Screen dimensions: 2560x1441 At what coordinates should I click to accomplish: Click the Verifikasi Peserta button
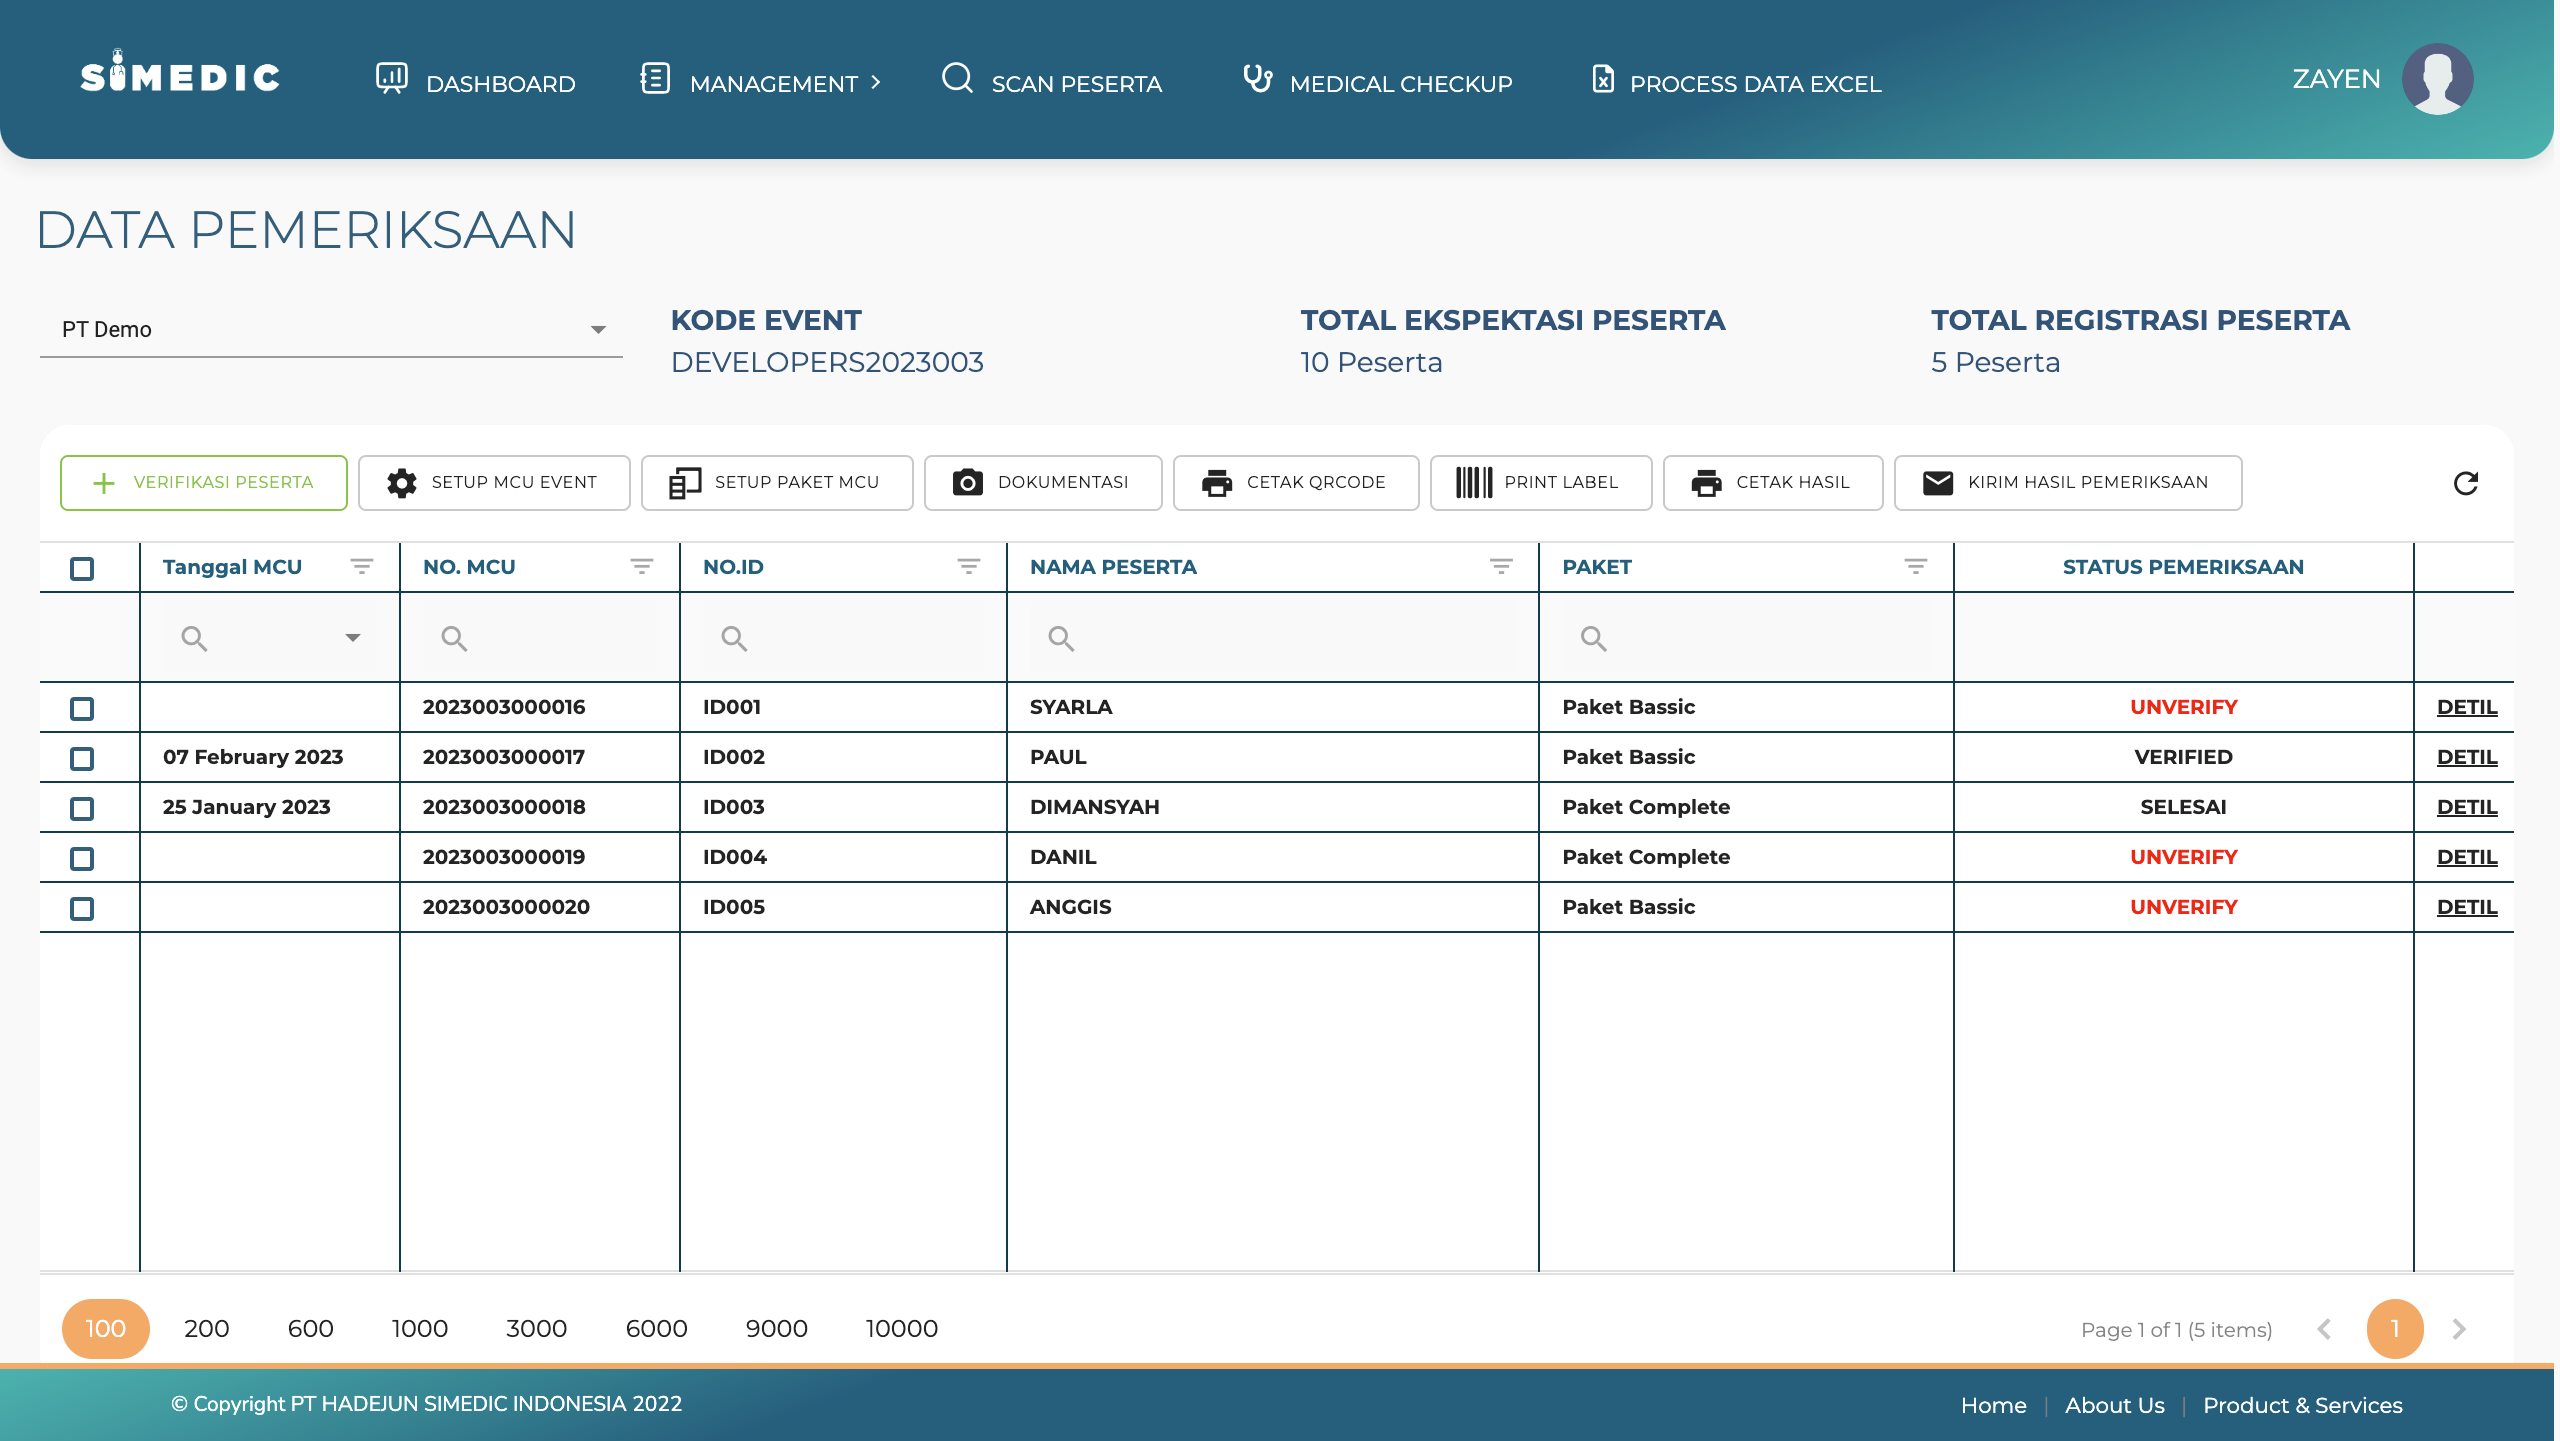click(x=204, y=483)
